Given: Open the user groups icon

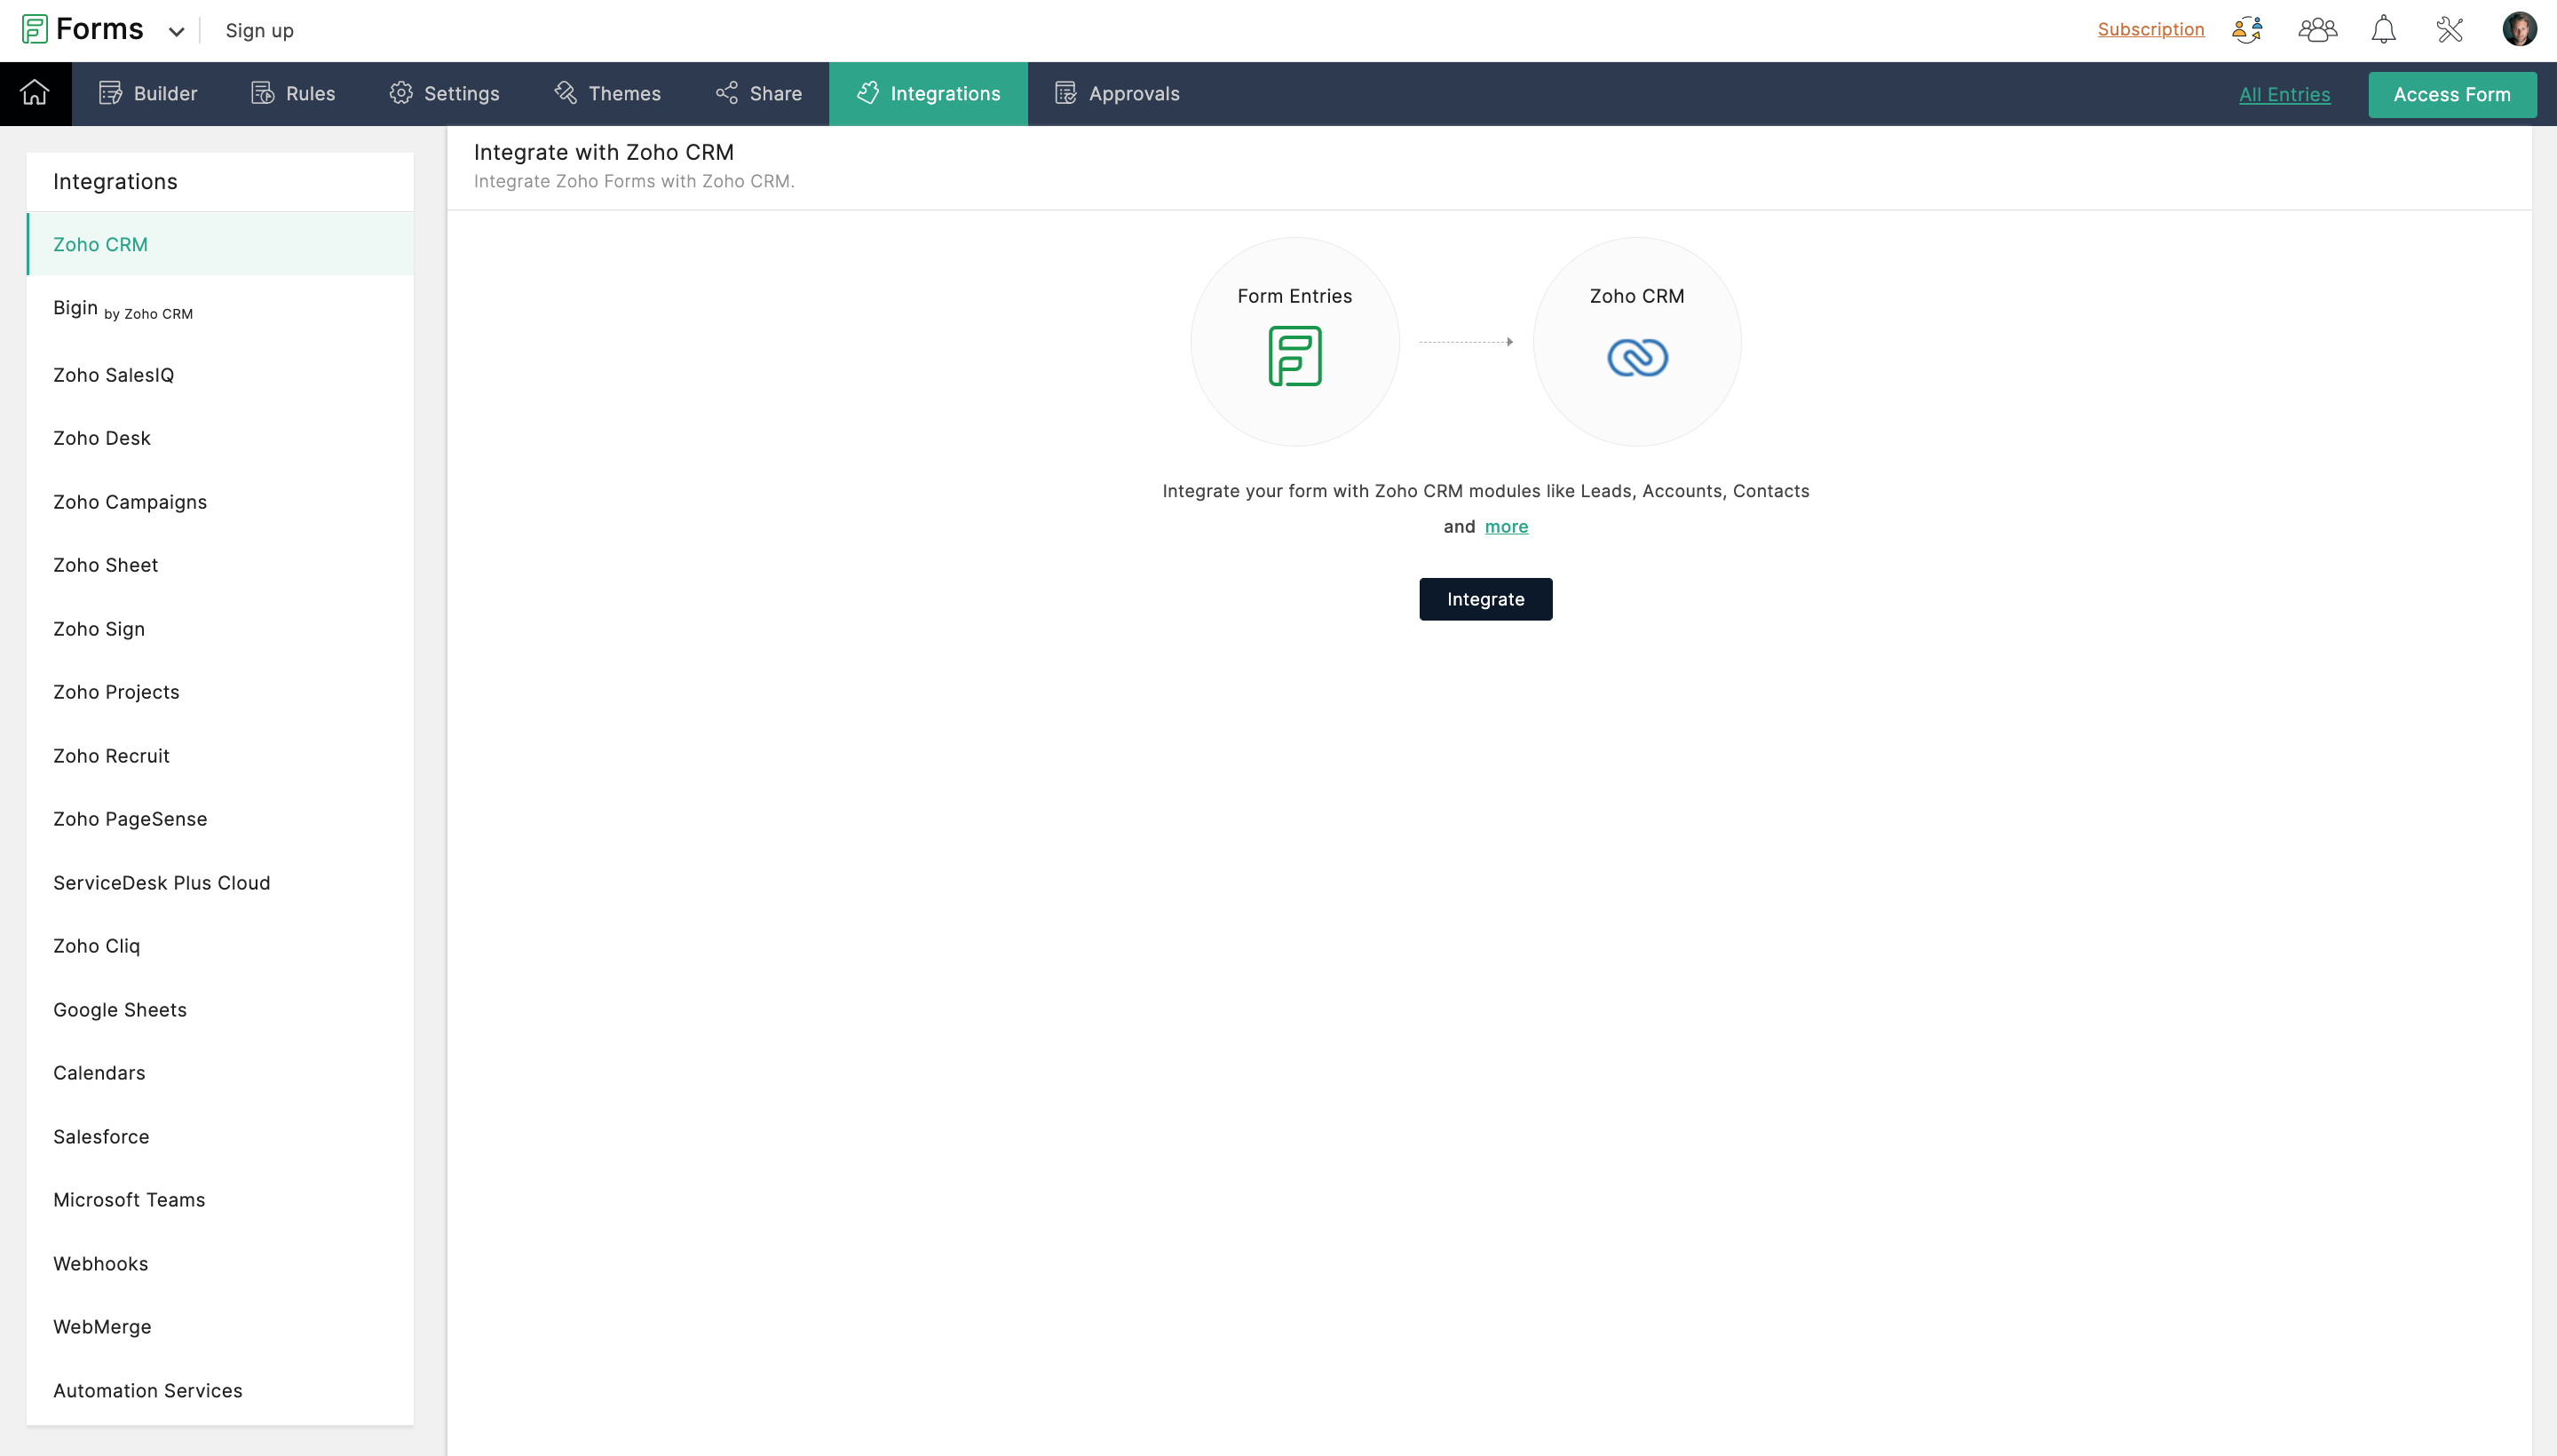Looking at the screenshot, I should pyautogui.click(x=2317, y=29).
